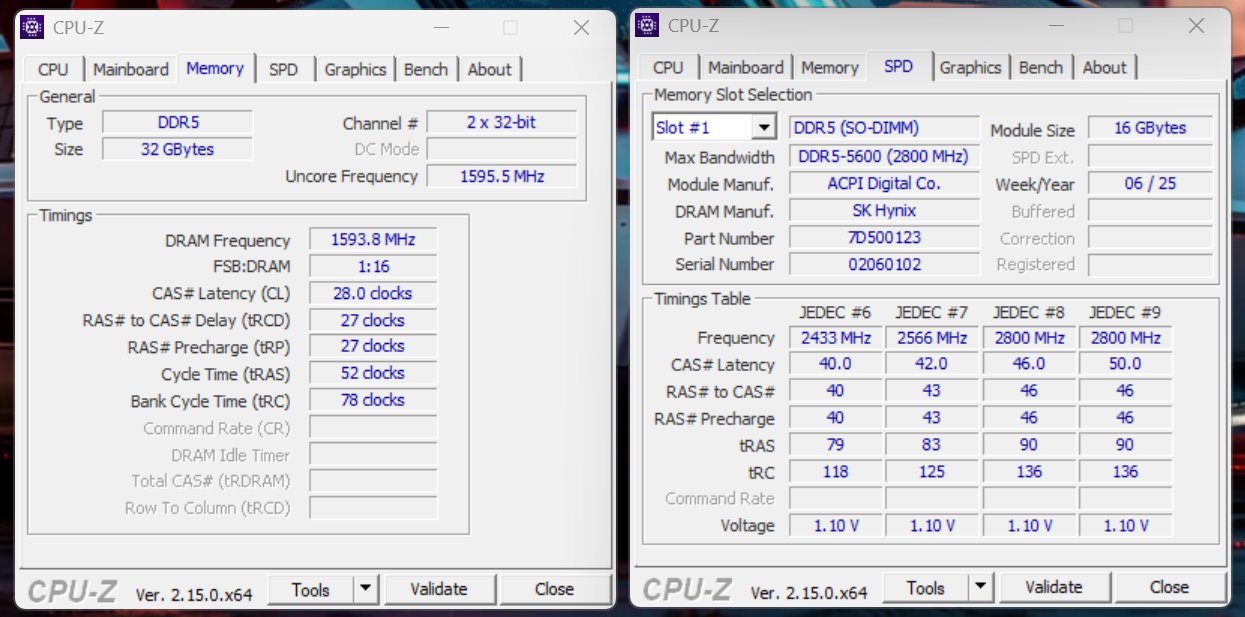
Task: Click the Size field showing 32 GBytes
Action: point(178,149)
